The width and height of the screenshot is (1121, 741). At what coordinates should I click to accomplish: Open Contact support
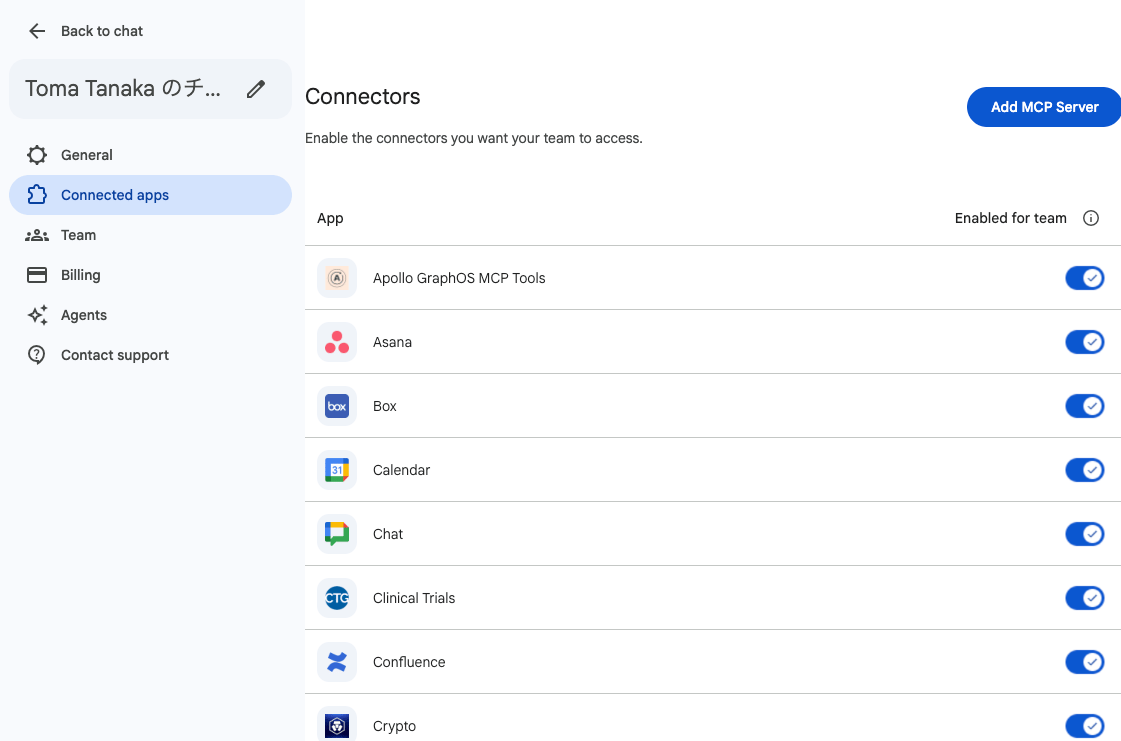[150, 355]
